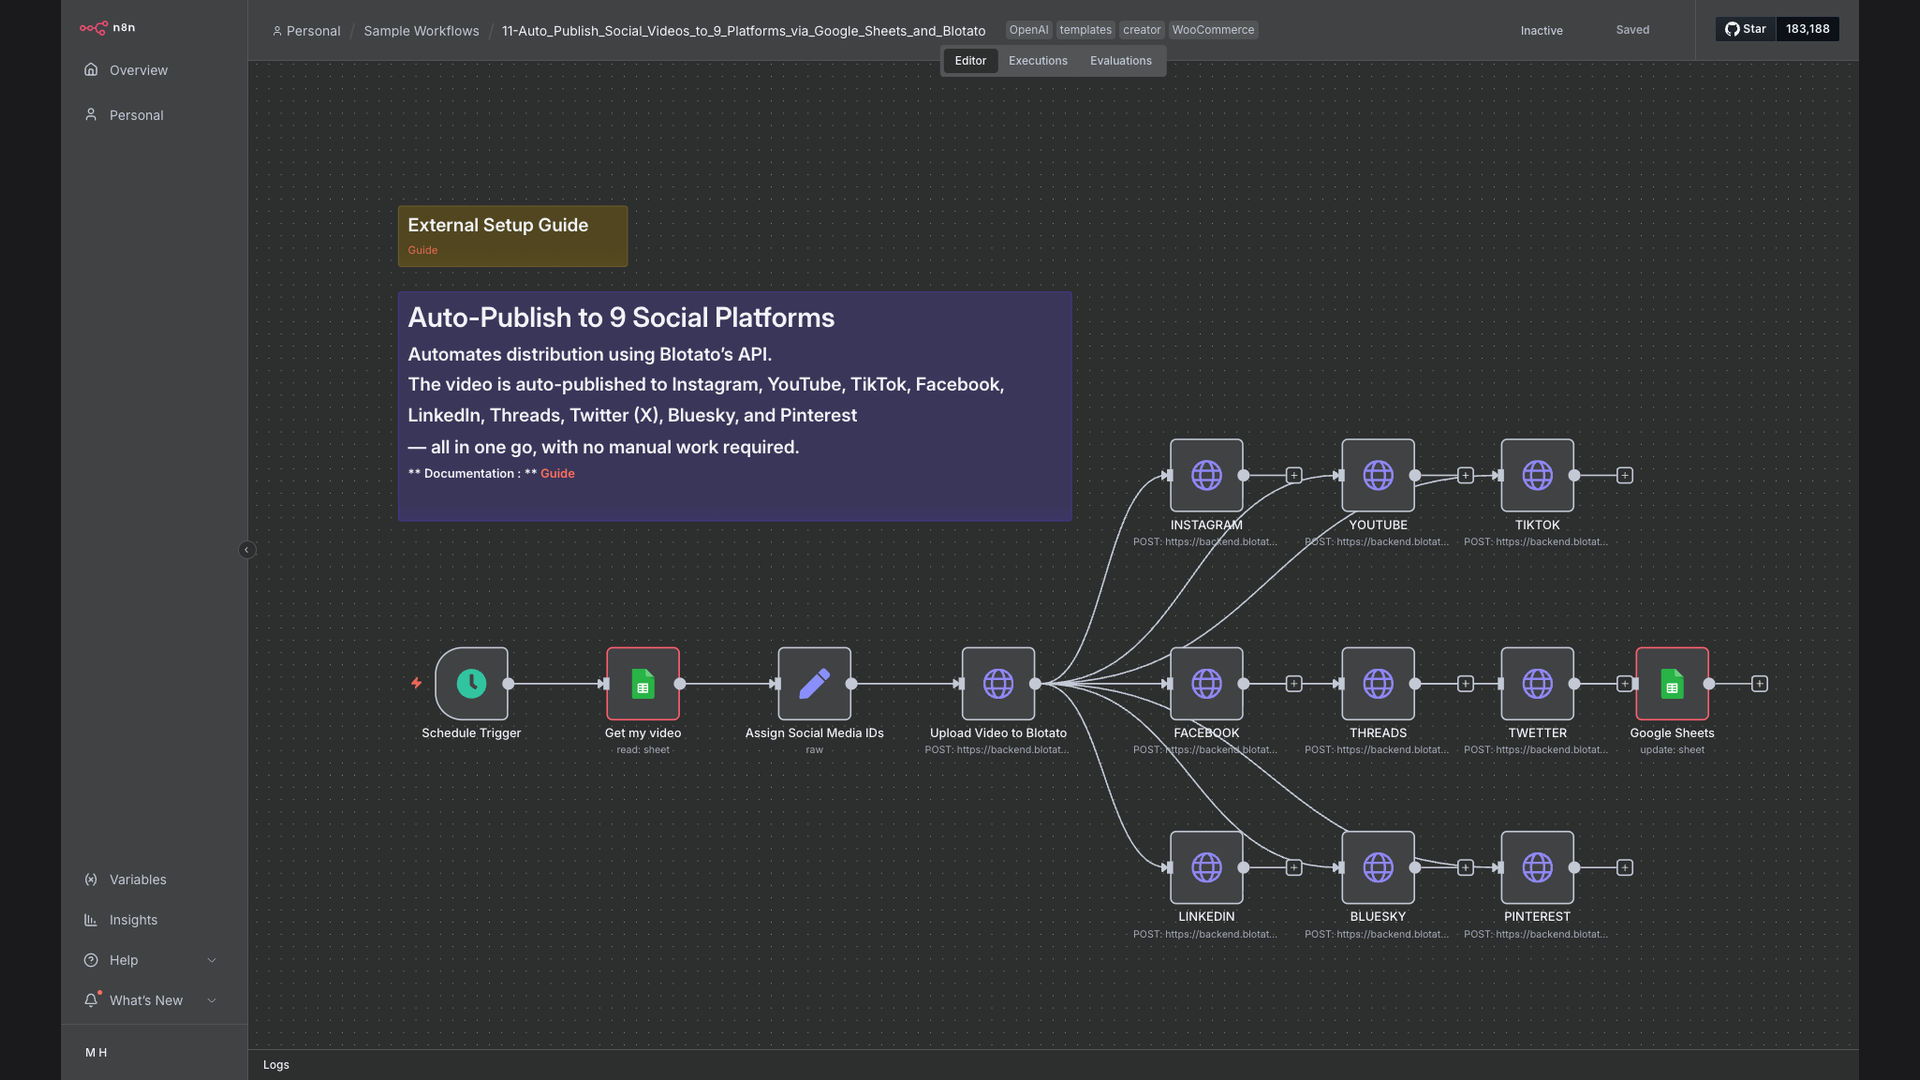Image resolution: width=1920 pixels, height=1080 pixels.
Task: Click the WooCommerce tag
Action: pos(1213,30)
